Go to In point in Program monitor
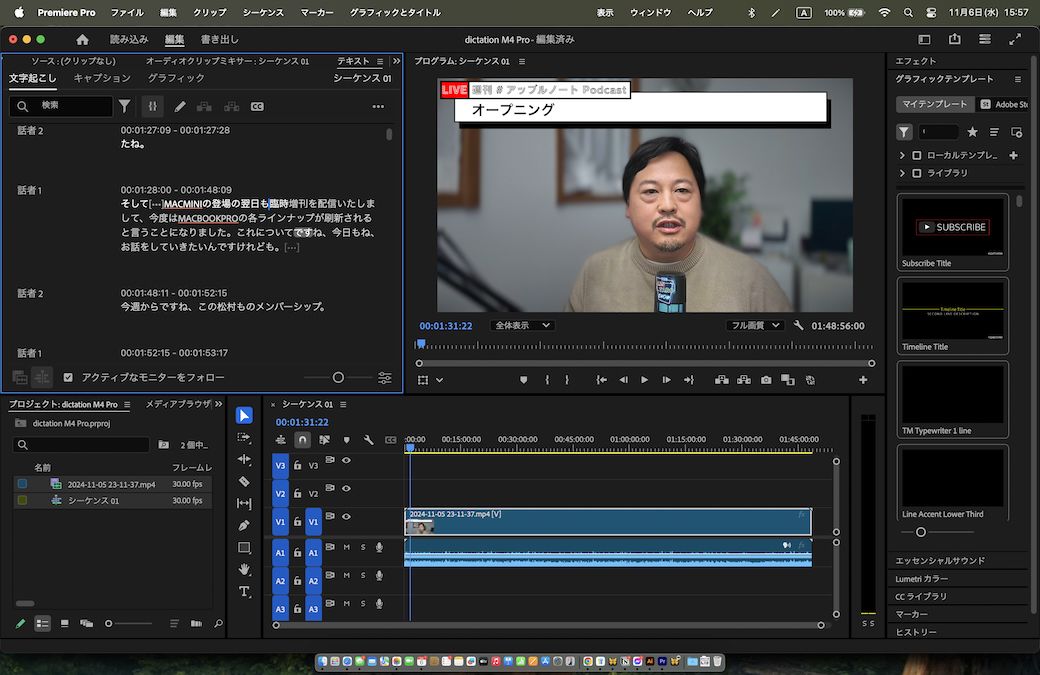The height and width of the screenshot is (675, 1040). (601, 380)
